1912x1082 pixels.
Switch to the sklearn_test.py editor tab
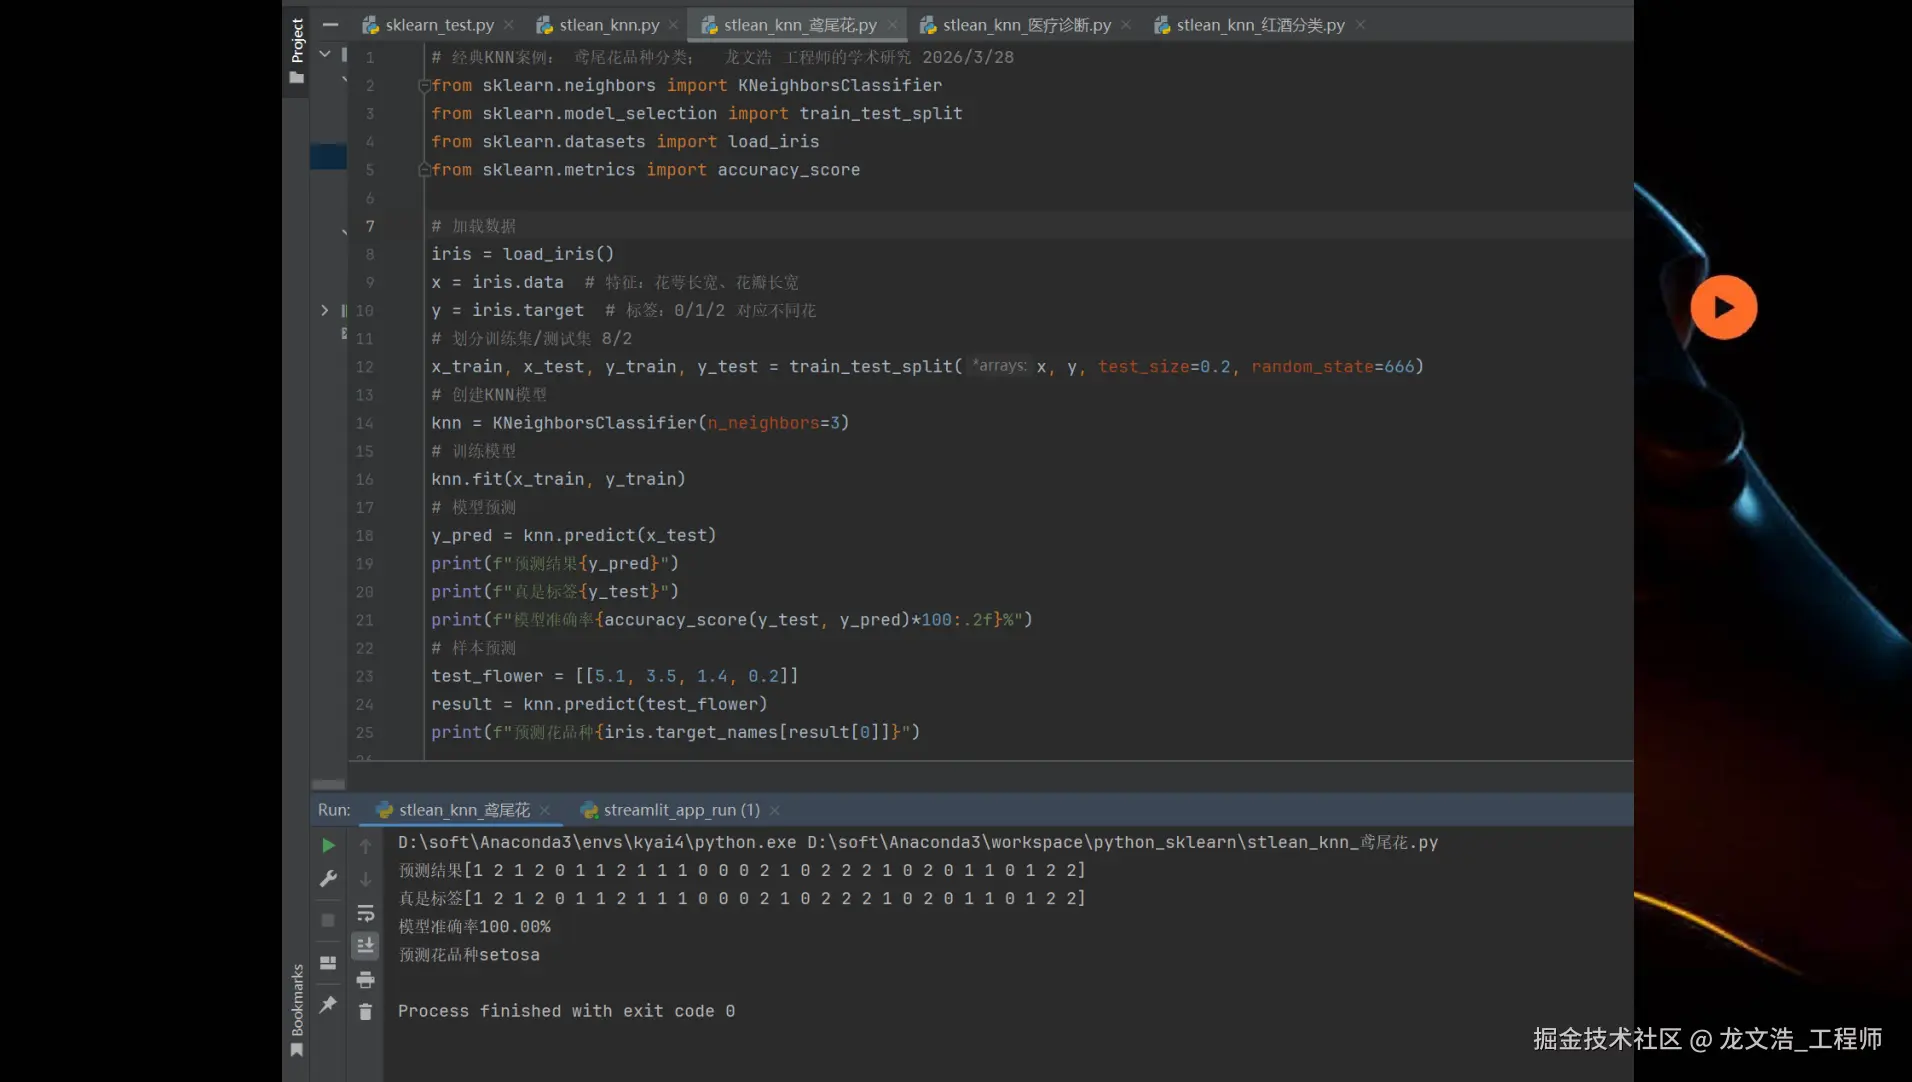pyautogui.click(x=439, y=25)
